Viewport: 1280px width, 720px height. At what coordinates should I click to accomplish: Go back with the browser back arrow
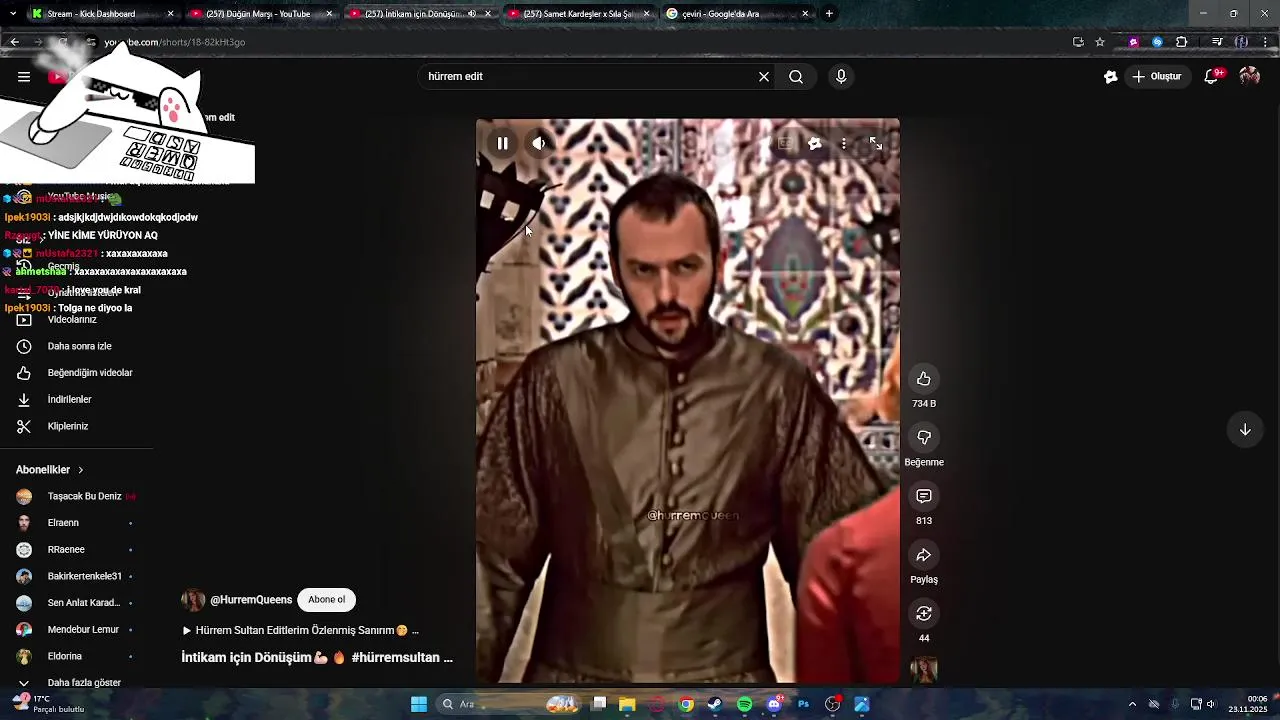pos(14,42)
